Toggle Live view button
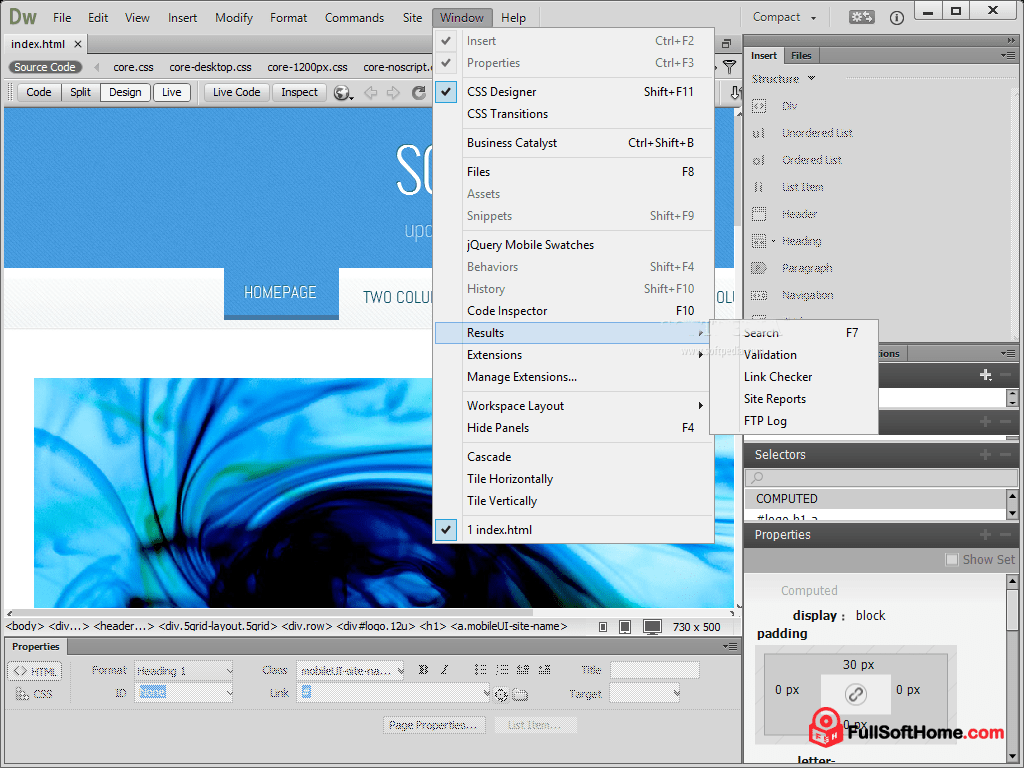The height and width of the screenshot is (768, 1024). pos(172,92)
